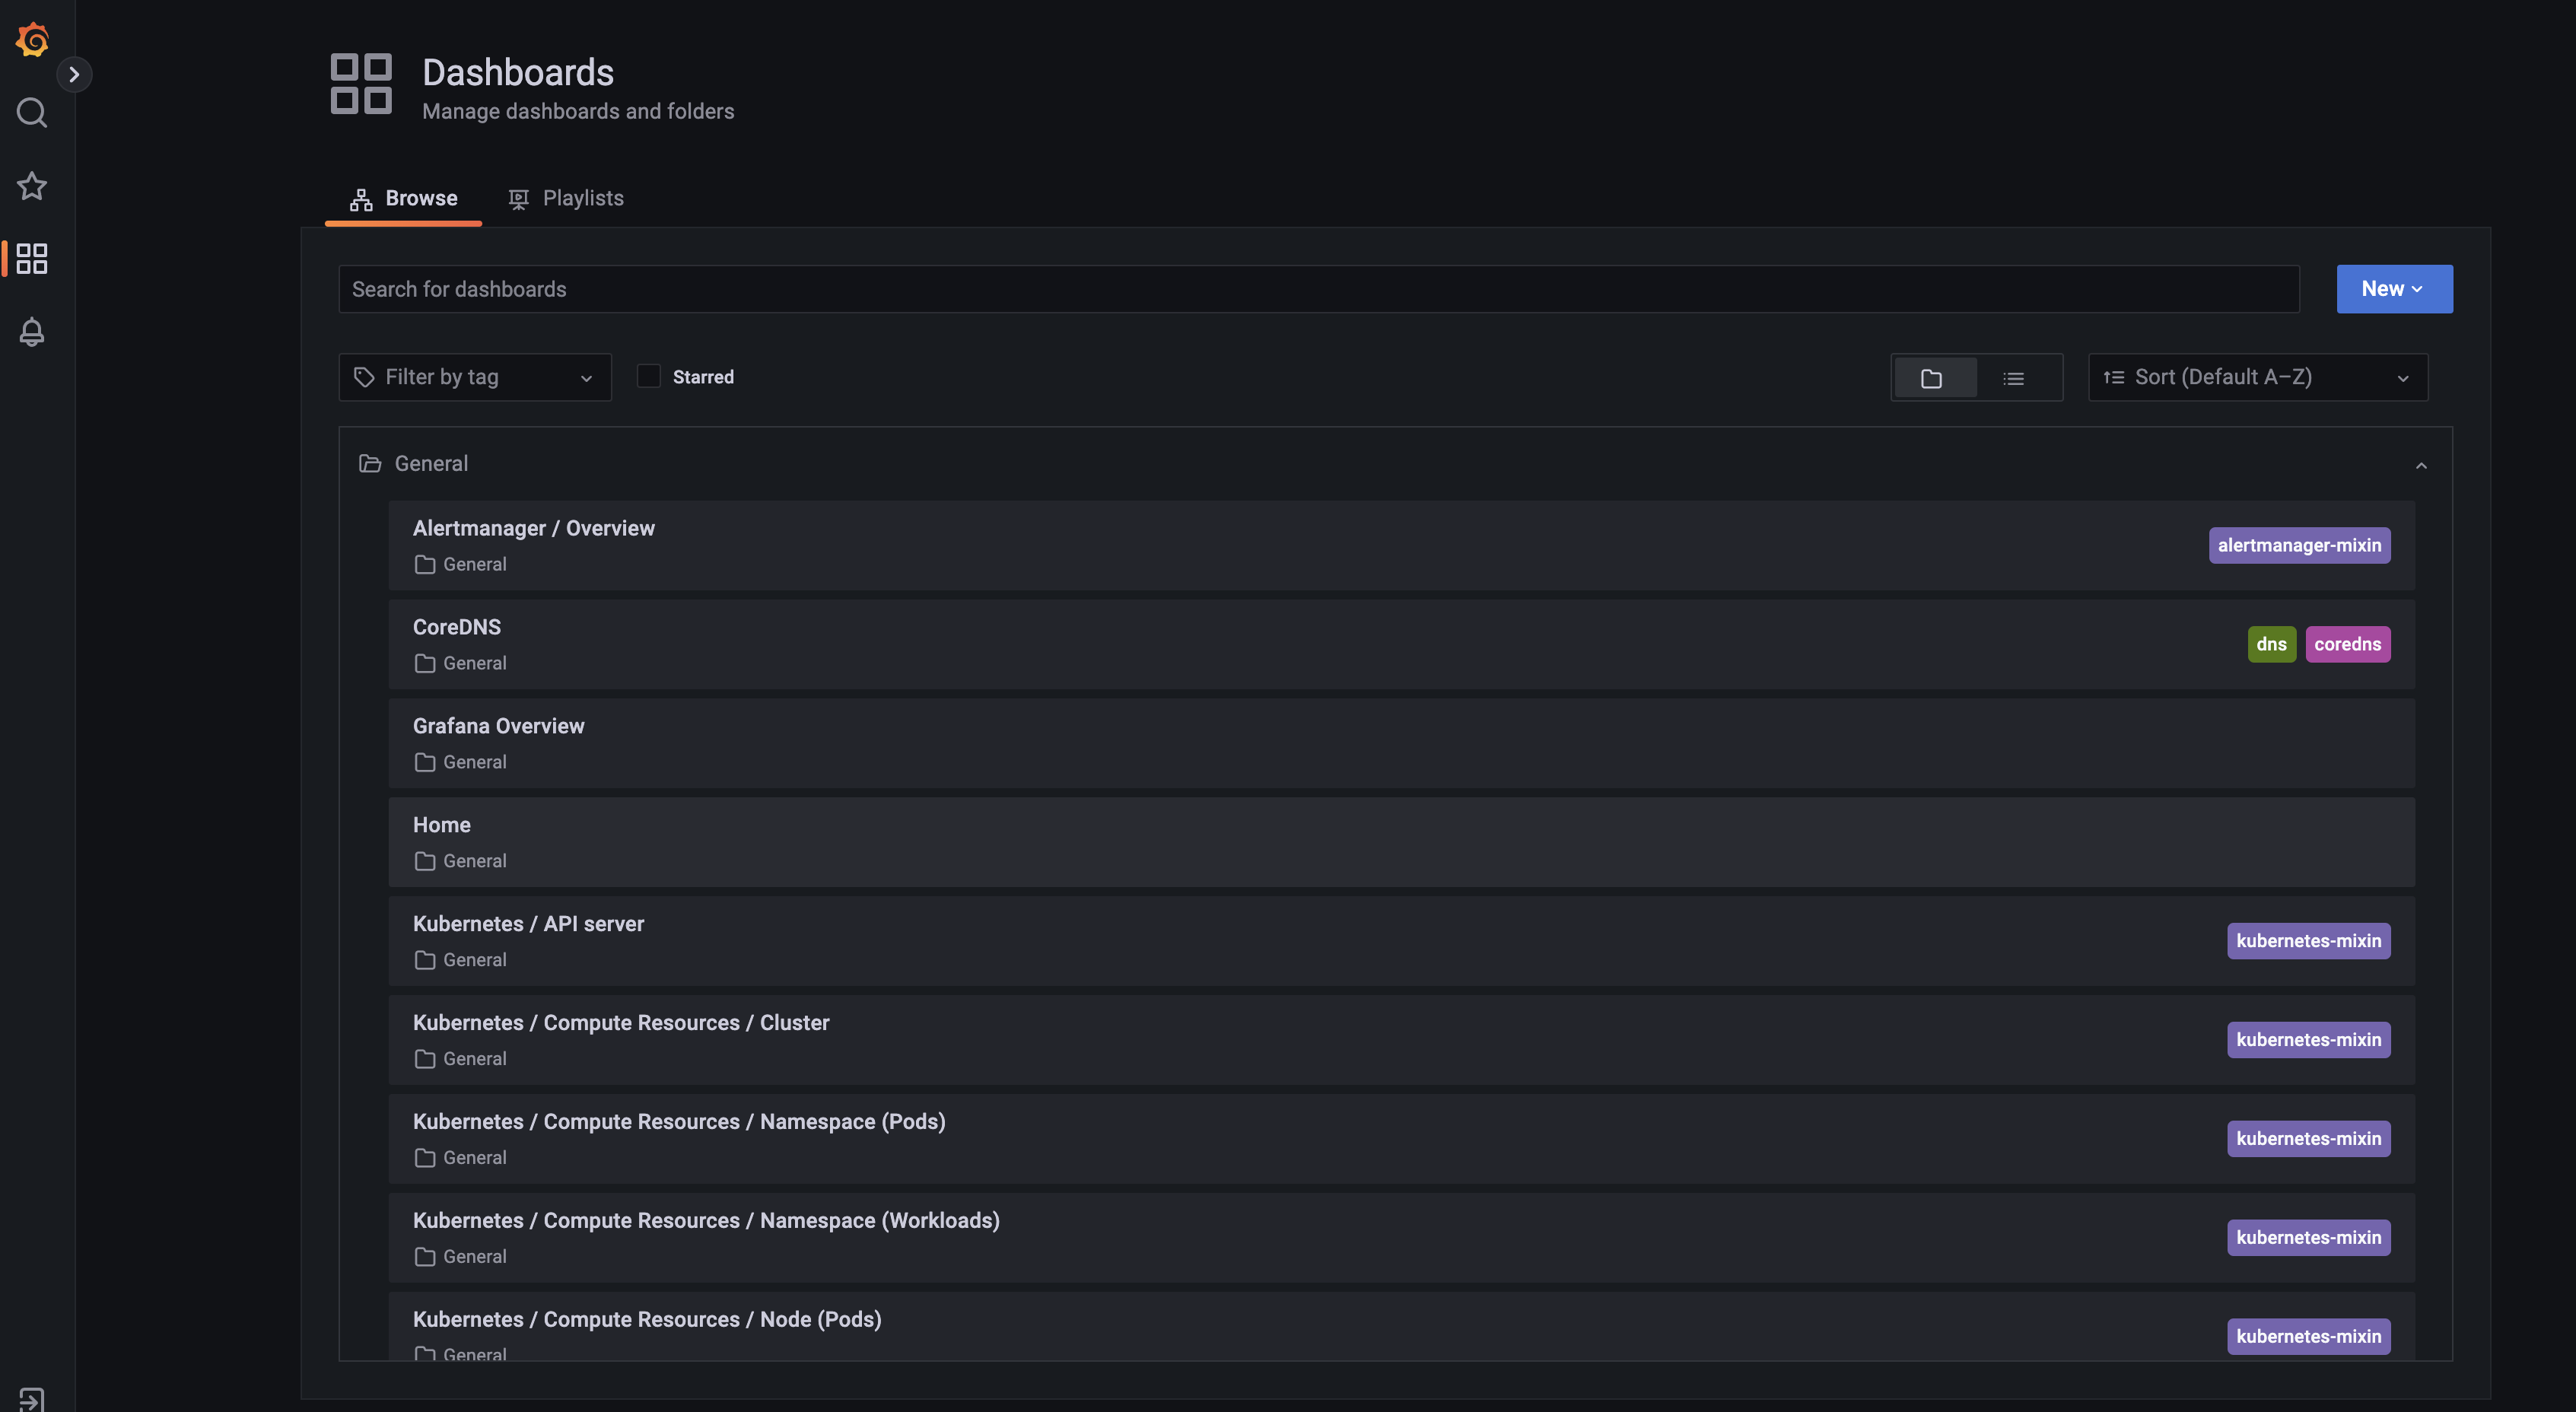Click the sign-in icon at the sidebar bottom

coord(32,1399)
